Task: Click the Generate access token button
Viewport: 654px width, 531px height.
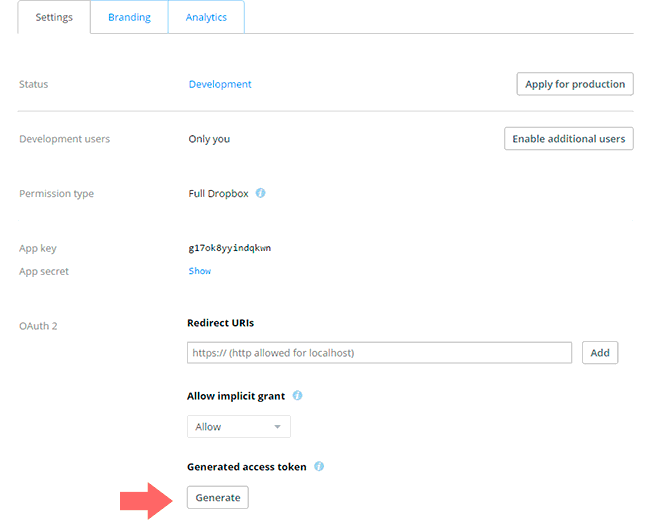Action: 218,497
